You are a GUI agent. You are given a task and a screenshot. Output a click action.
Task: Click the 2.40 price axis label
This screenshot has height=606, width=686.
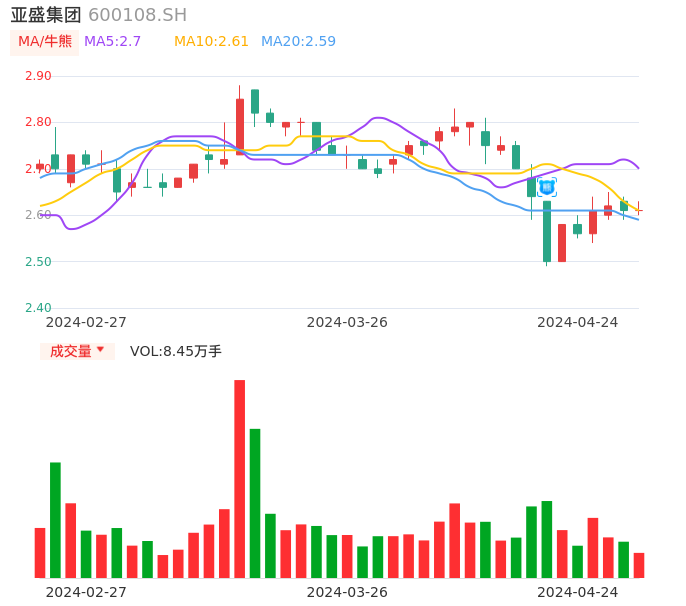point(38,308)
